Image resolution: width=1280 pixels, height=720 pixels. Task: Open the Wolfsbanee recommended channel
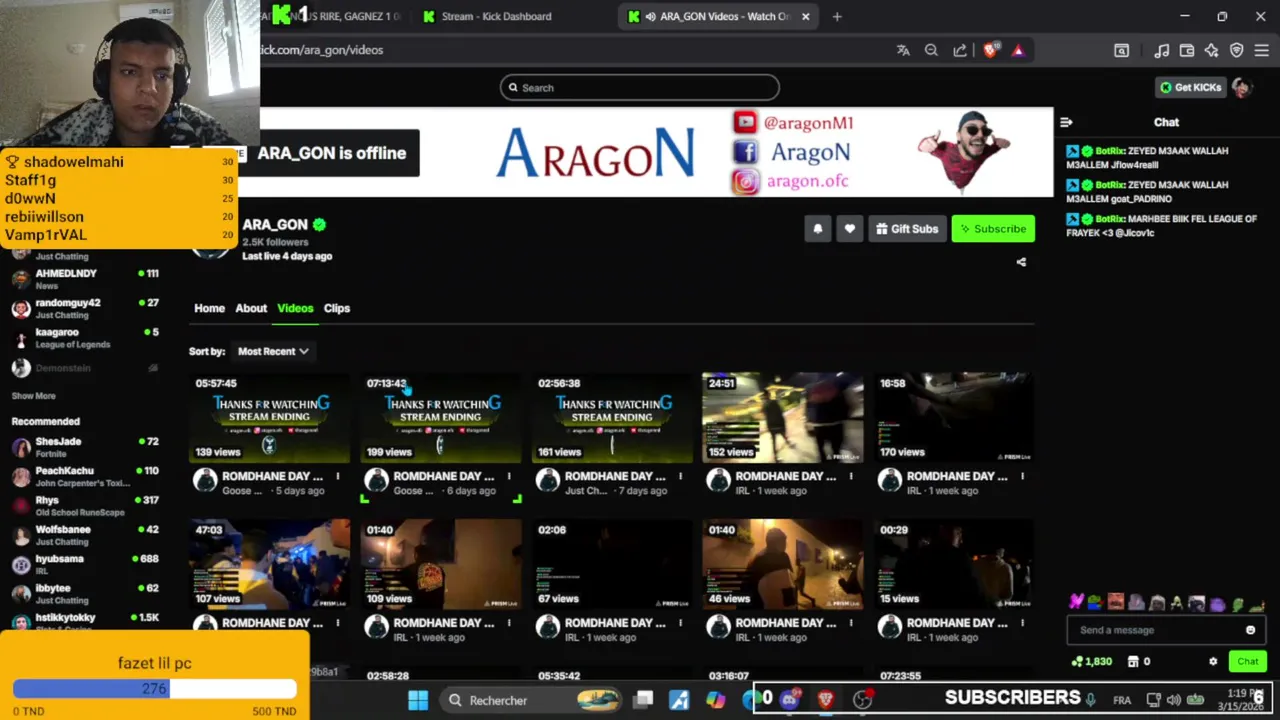point(85,535)
